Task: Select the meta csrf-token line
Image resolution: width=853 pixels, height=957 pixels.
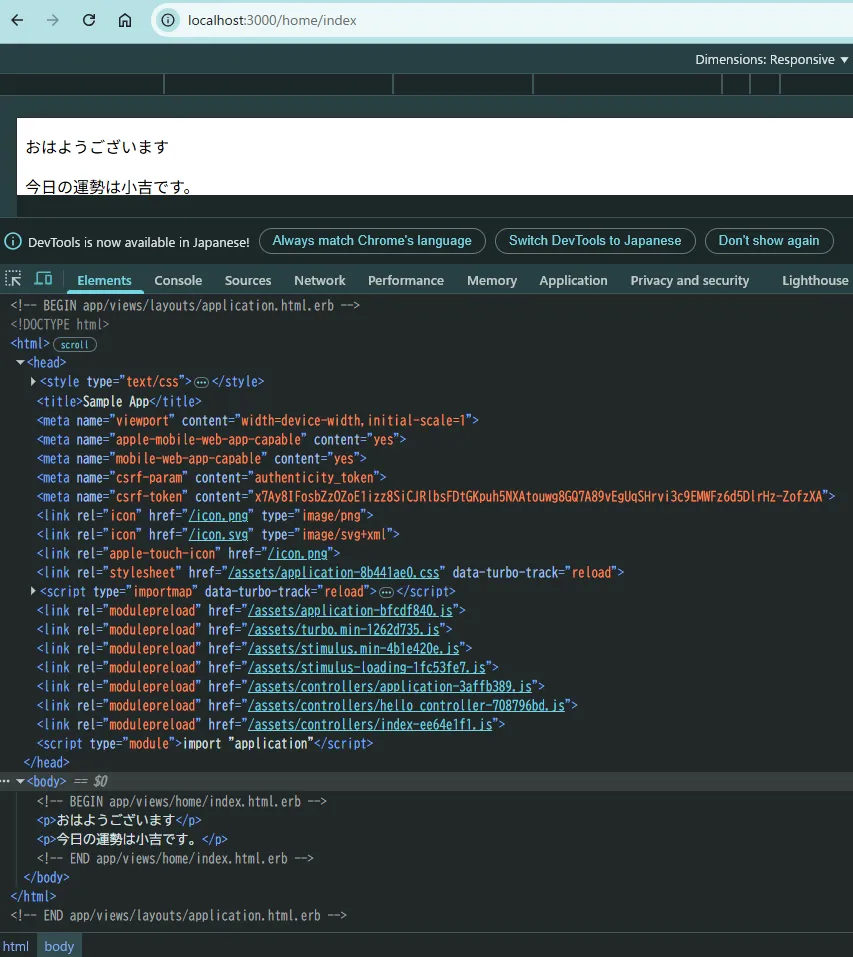Action: click(x=436, y=496)
